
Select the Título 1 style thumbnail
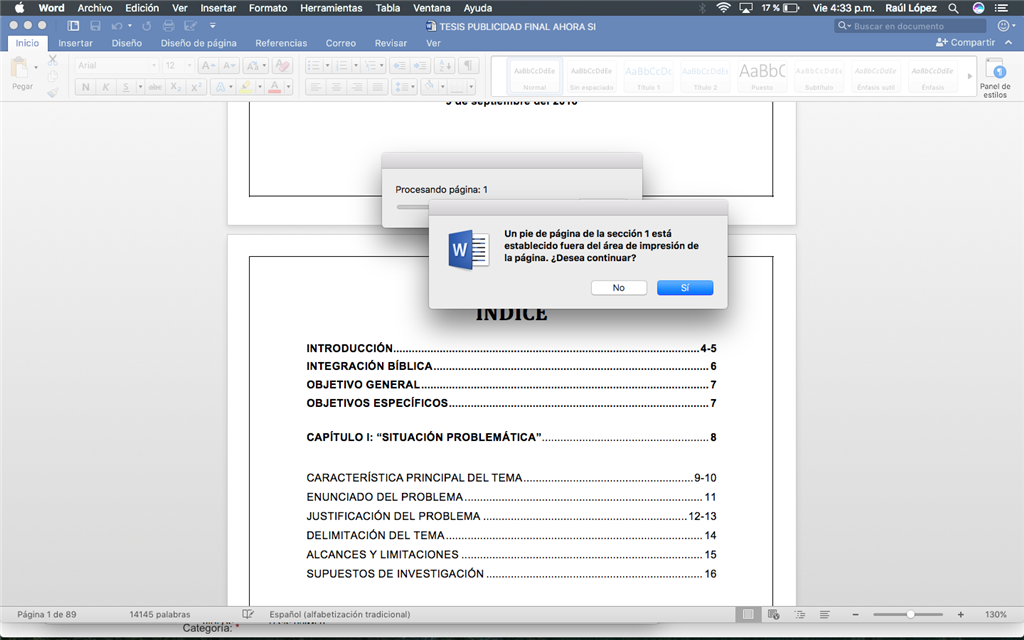pyautogui.click(x=648, y=77)
